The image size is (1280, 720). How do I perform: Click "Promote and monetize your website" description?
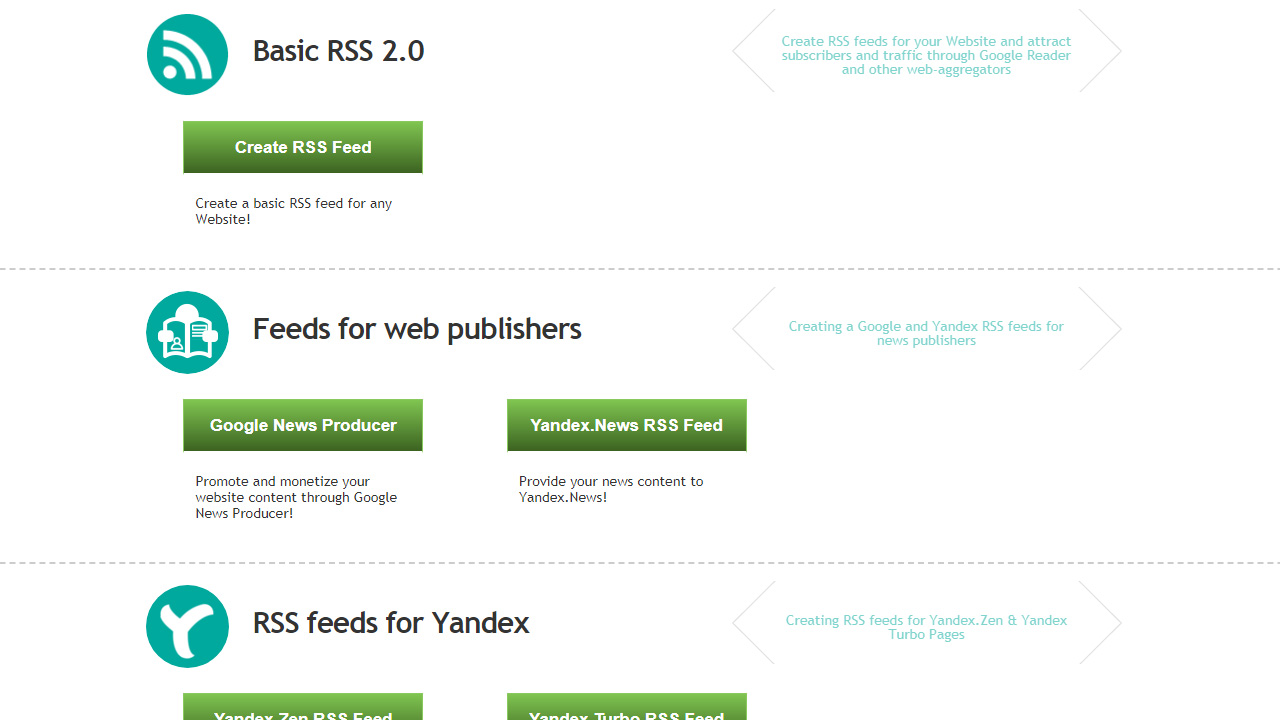296,497
